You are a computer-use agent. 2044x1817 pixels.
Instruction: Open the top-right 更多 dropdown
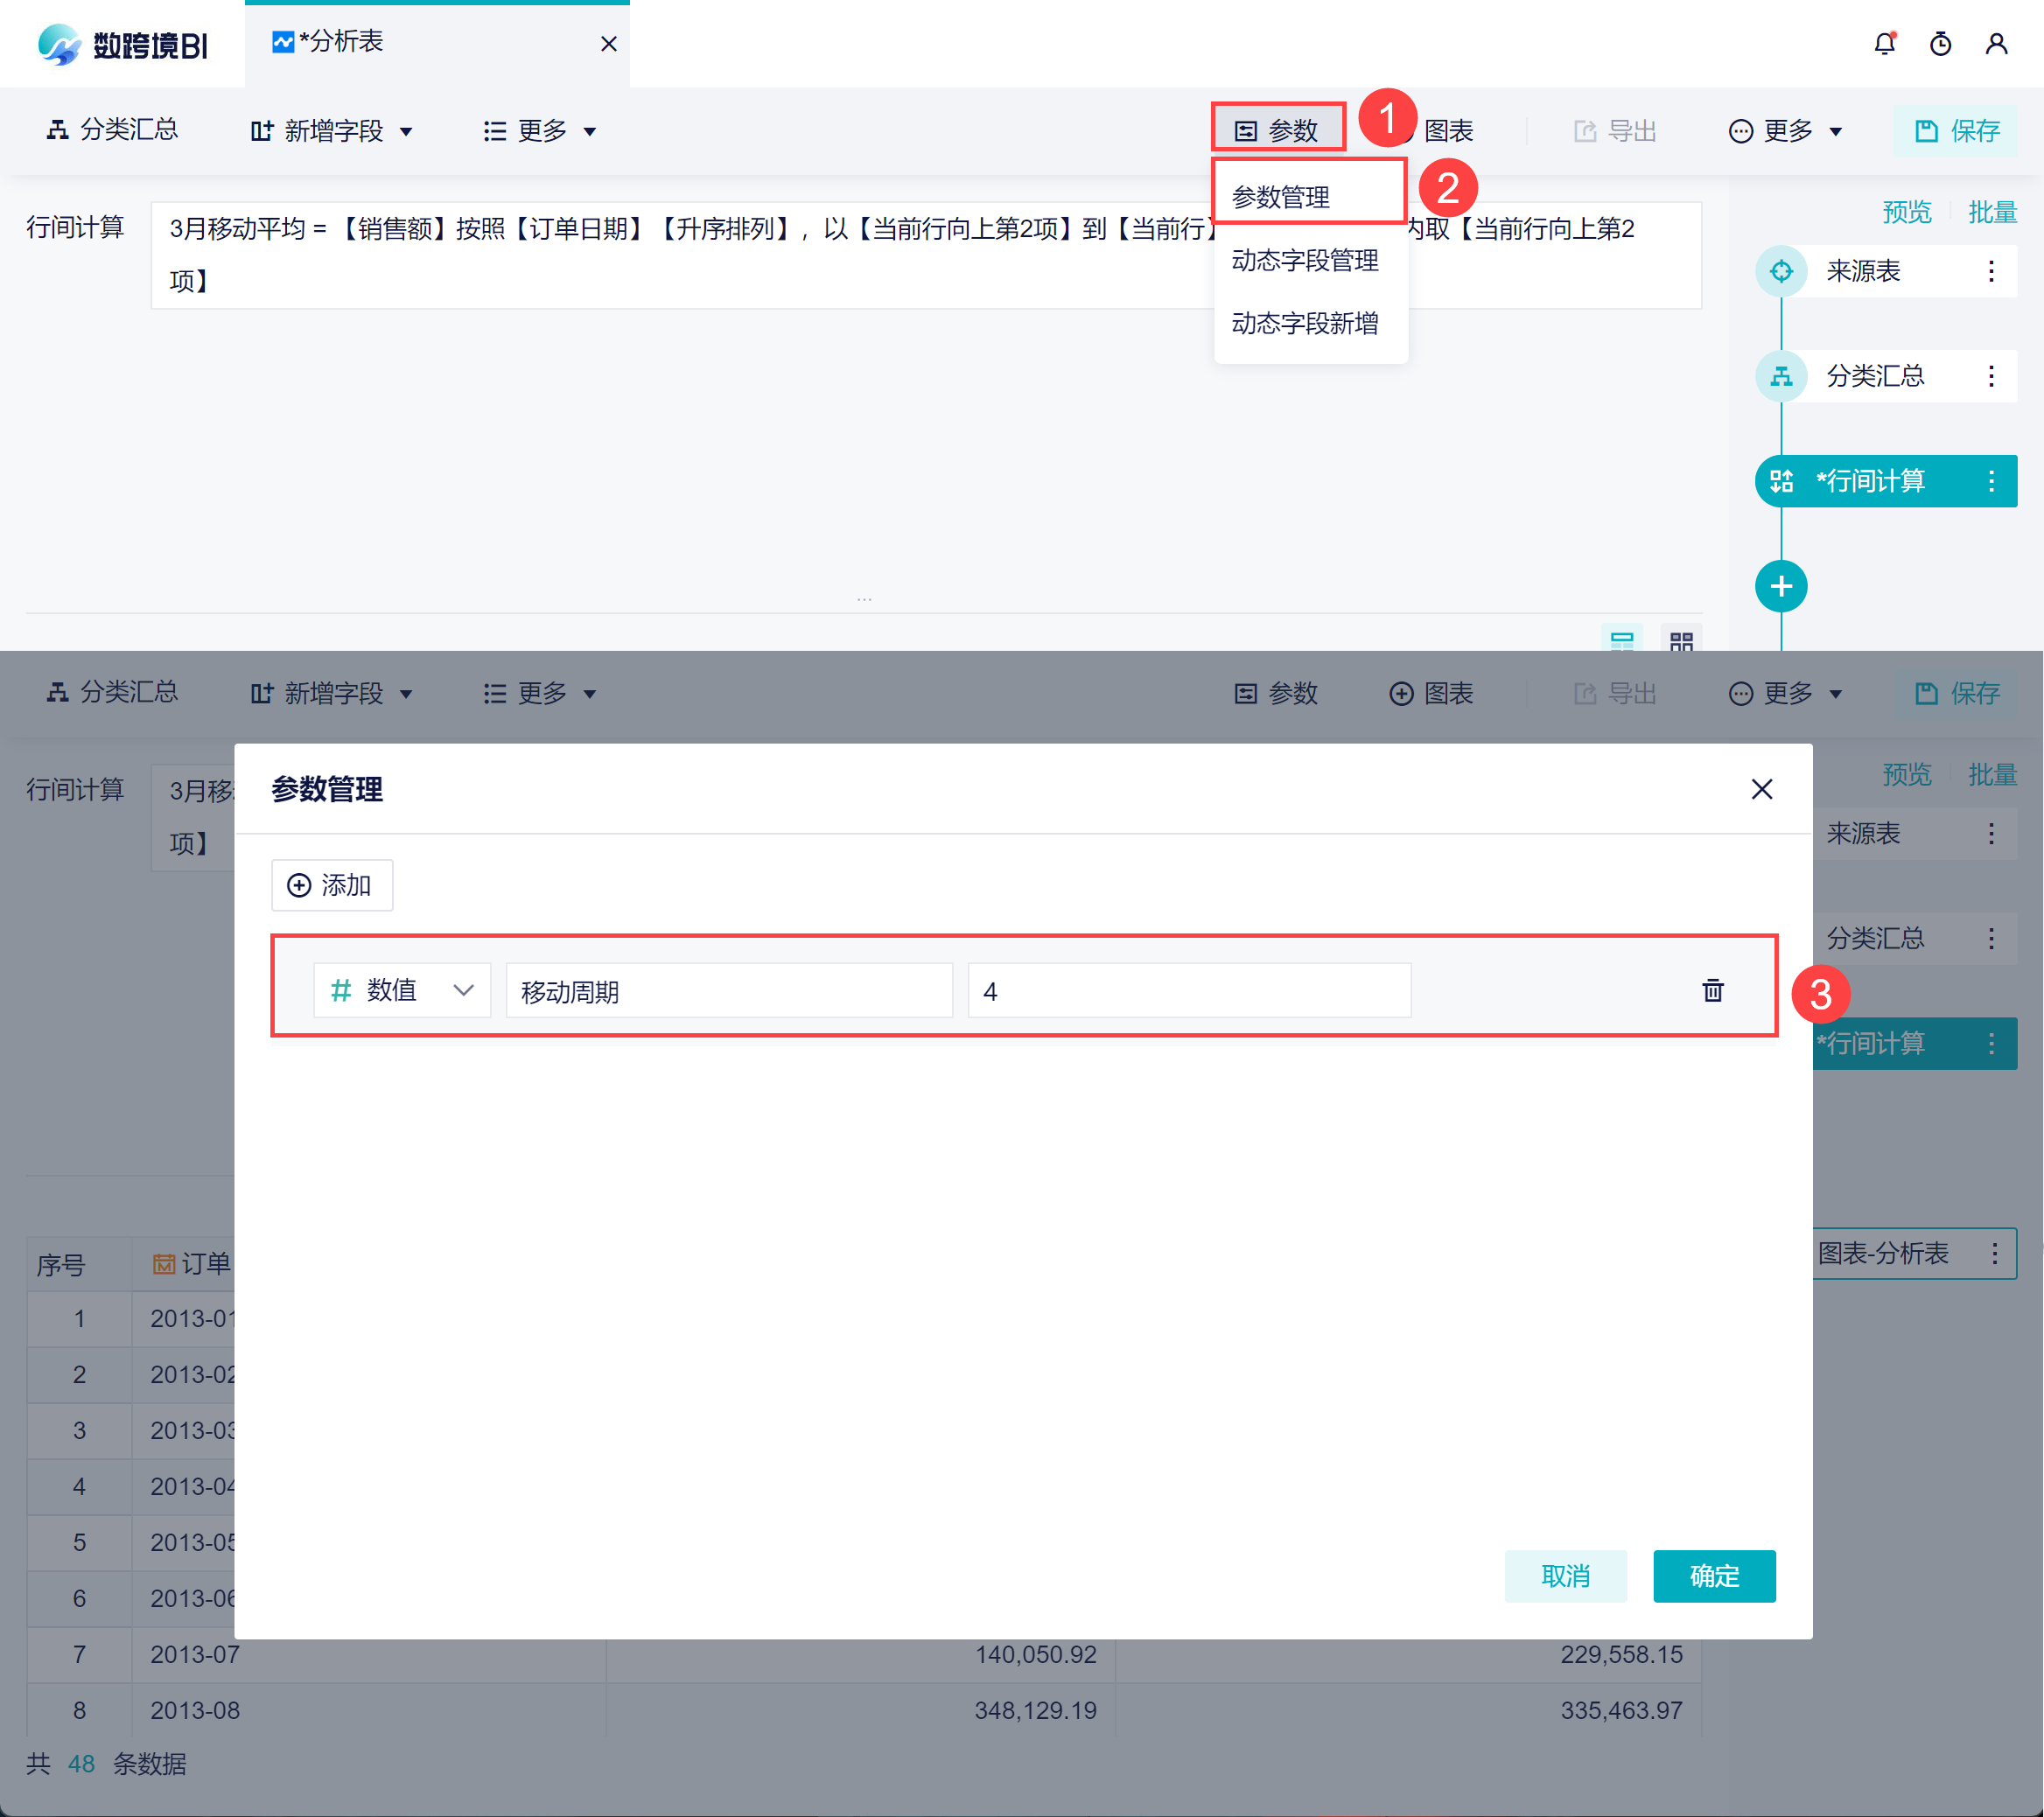click(x=1785, y=131)
